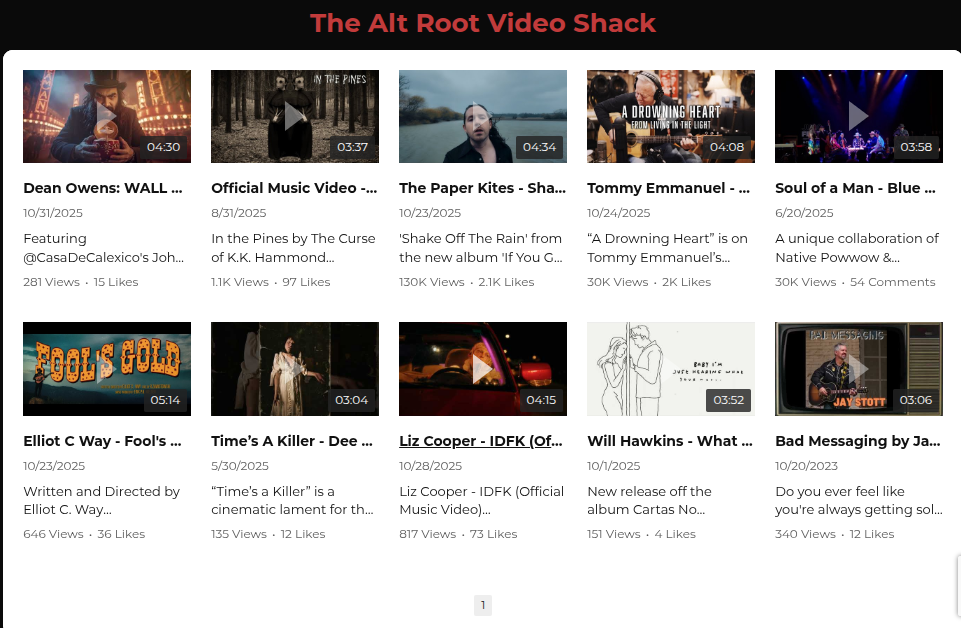Image resolution: width=961 pixels, height=628 pixels.
Task: Click The Alt Root Video Shack heading
Action: (483, 23)
